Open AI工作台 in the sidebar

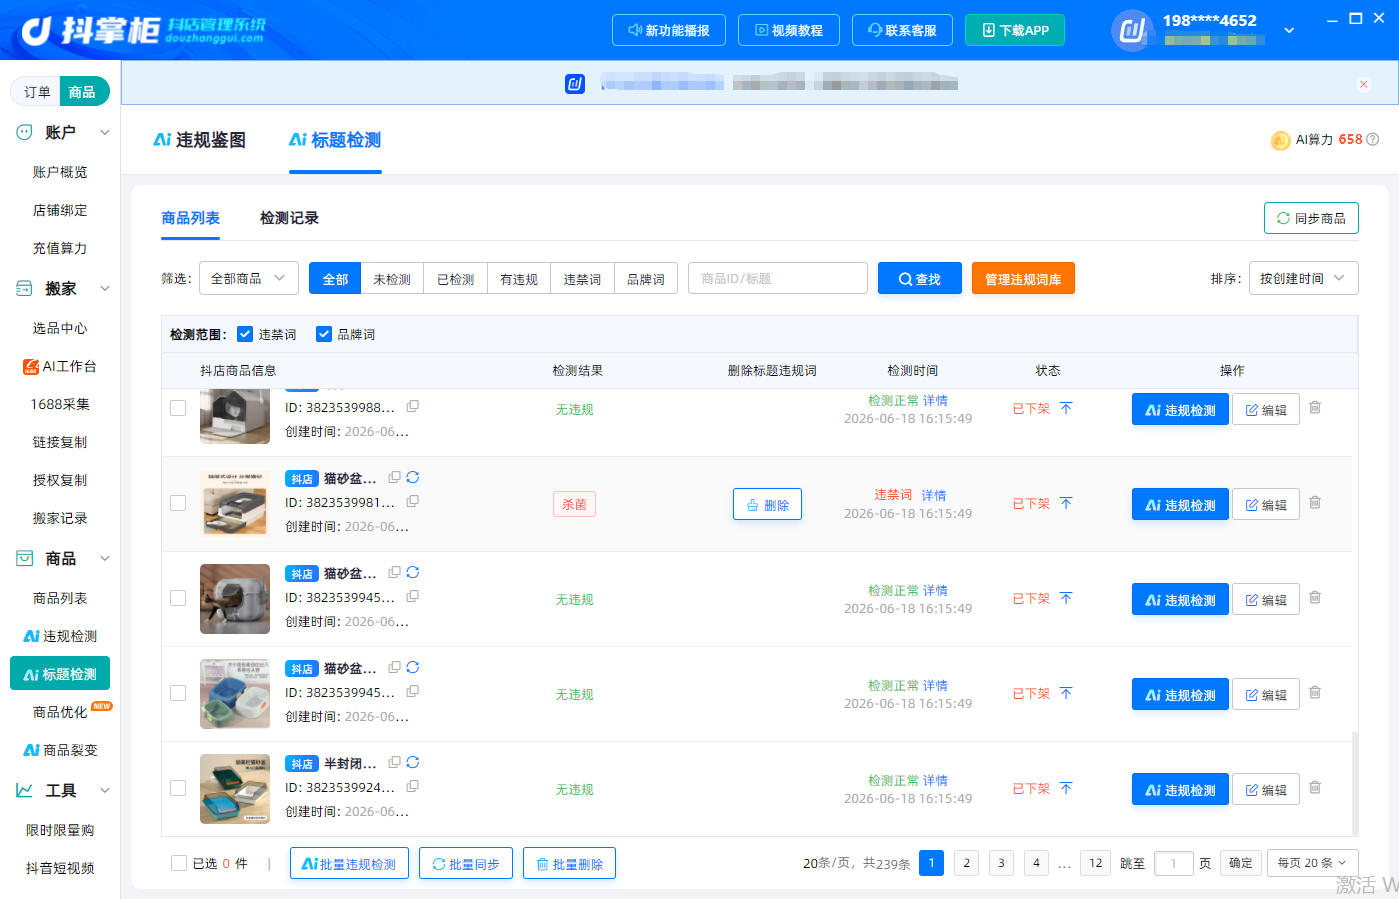tap(60, 366)
